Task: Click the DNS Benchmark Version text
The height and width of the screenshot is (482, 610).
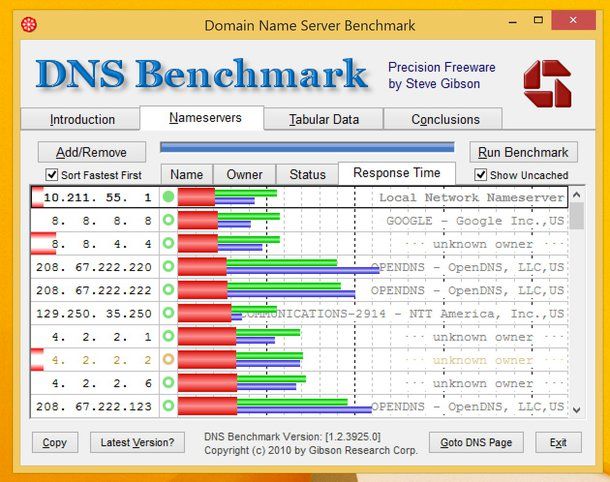Action: point(292,436)
